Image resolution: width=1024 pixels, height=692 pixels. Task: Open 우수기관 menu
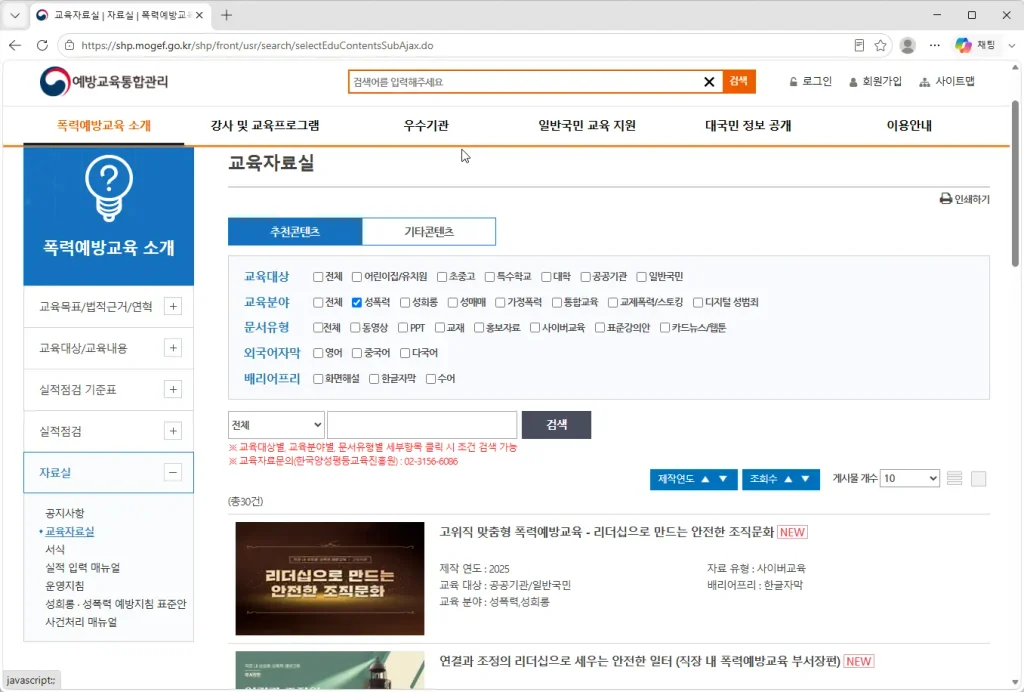(x=426, y=125)
